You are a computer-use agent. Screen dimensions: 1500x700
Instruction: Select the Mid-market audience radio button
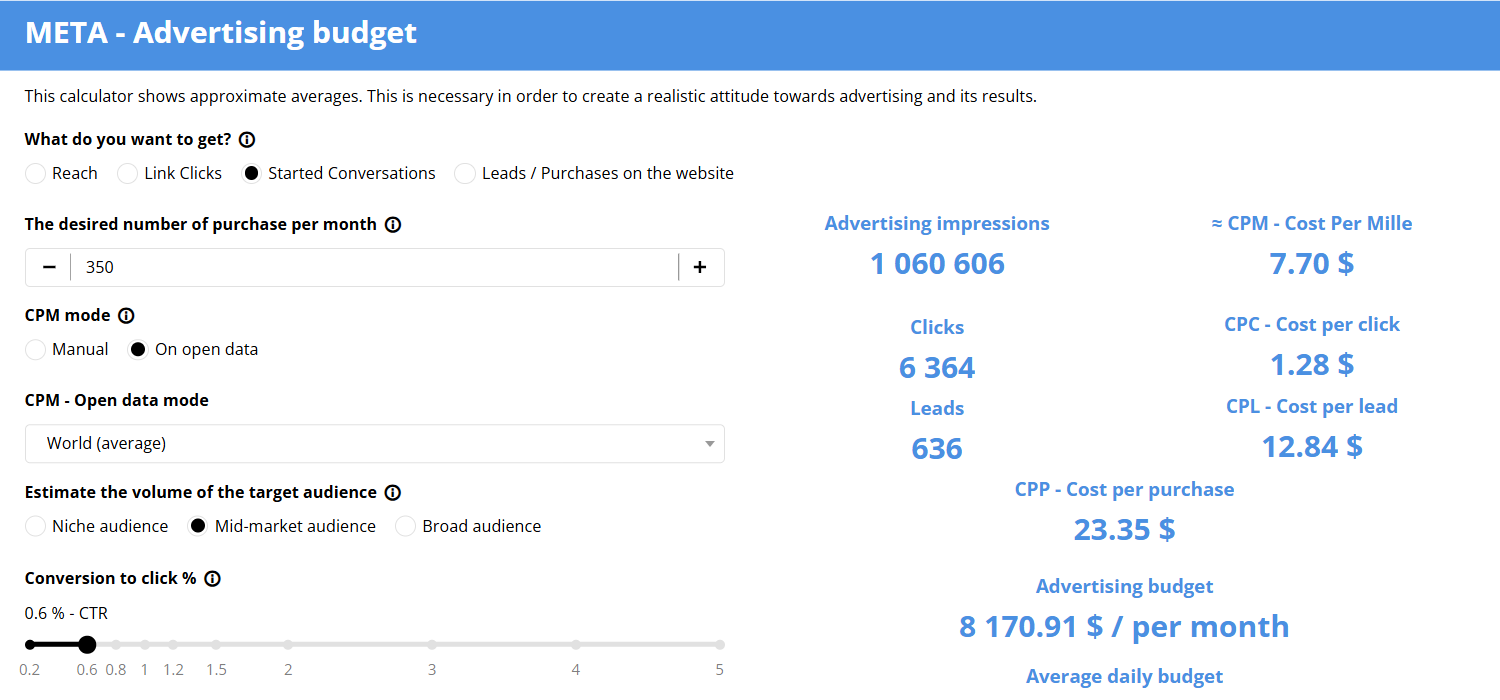pyautogui.click(x=198, y=527)
